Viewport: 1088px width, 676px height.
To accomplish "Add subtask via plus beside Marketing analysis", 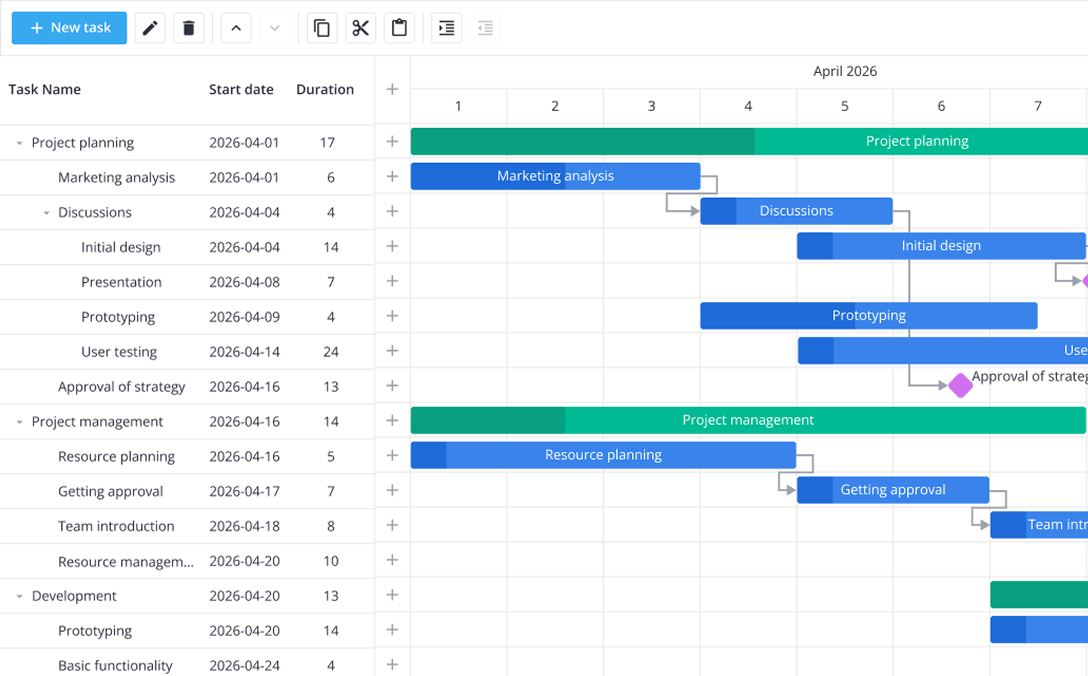I will tap(392, 177).
